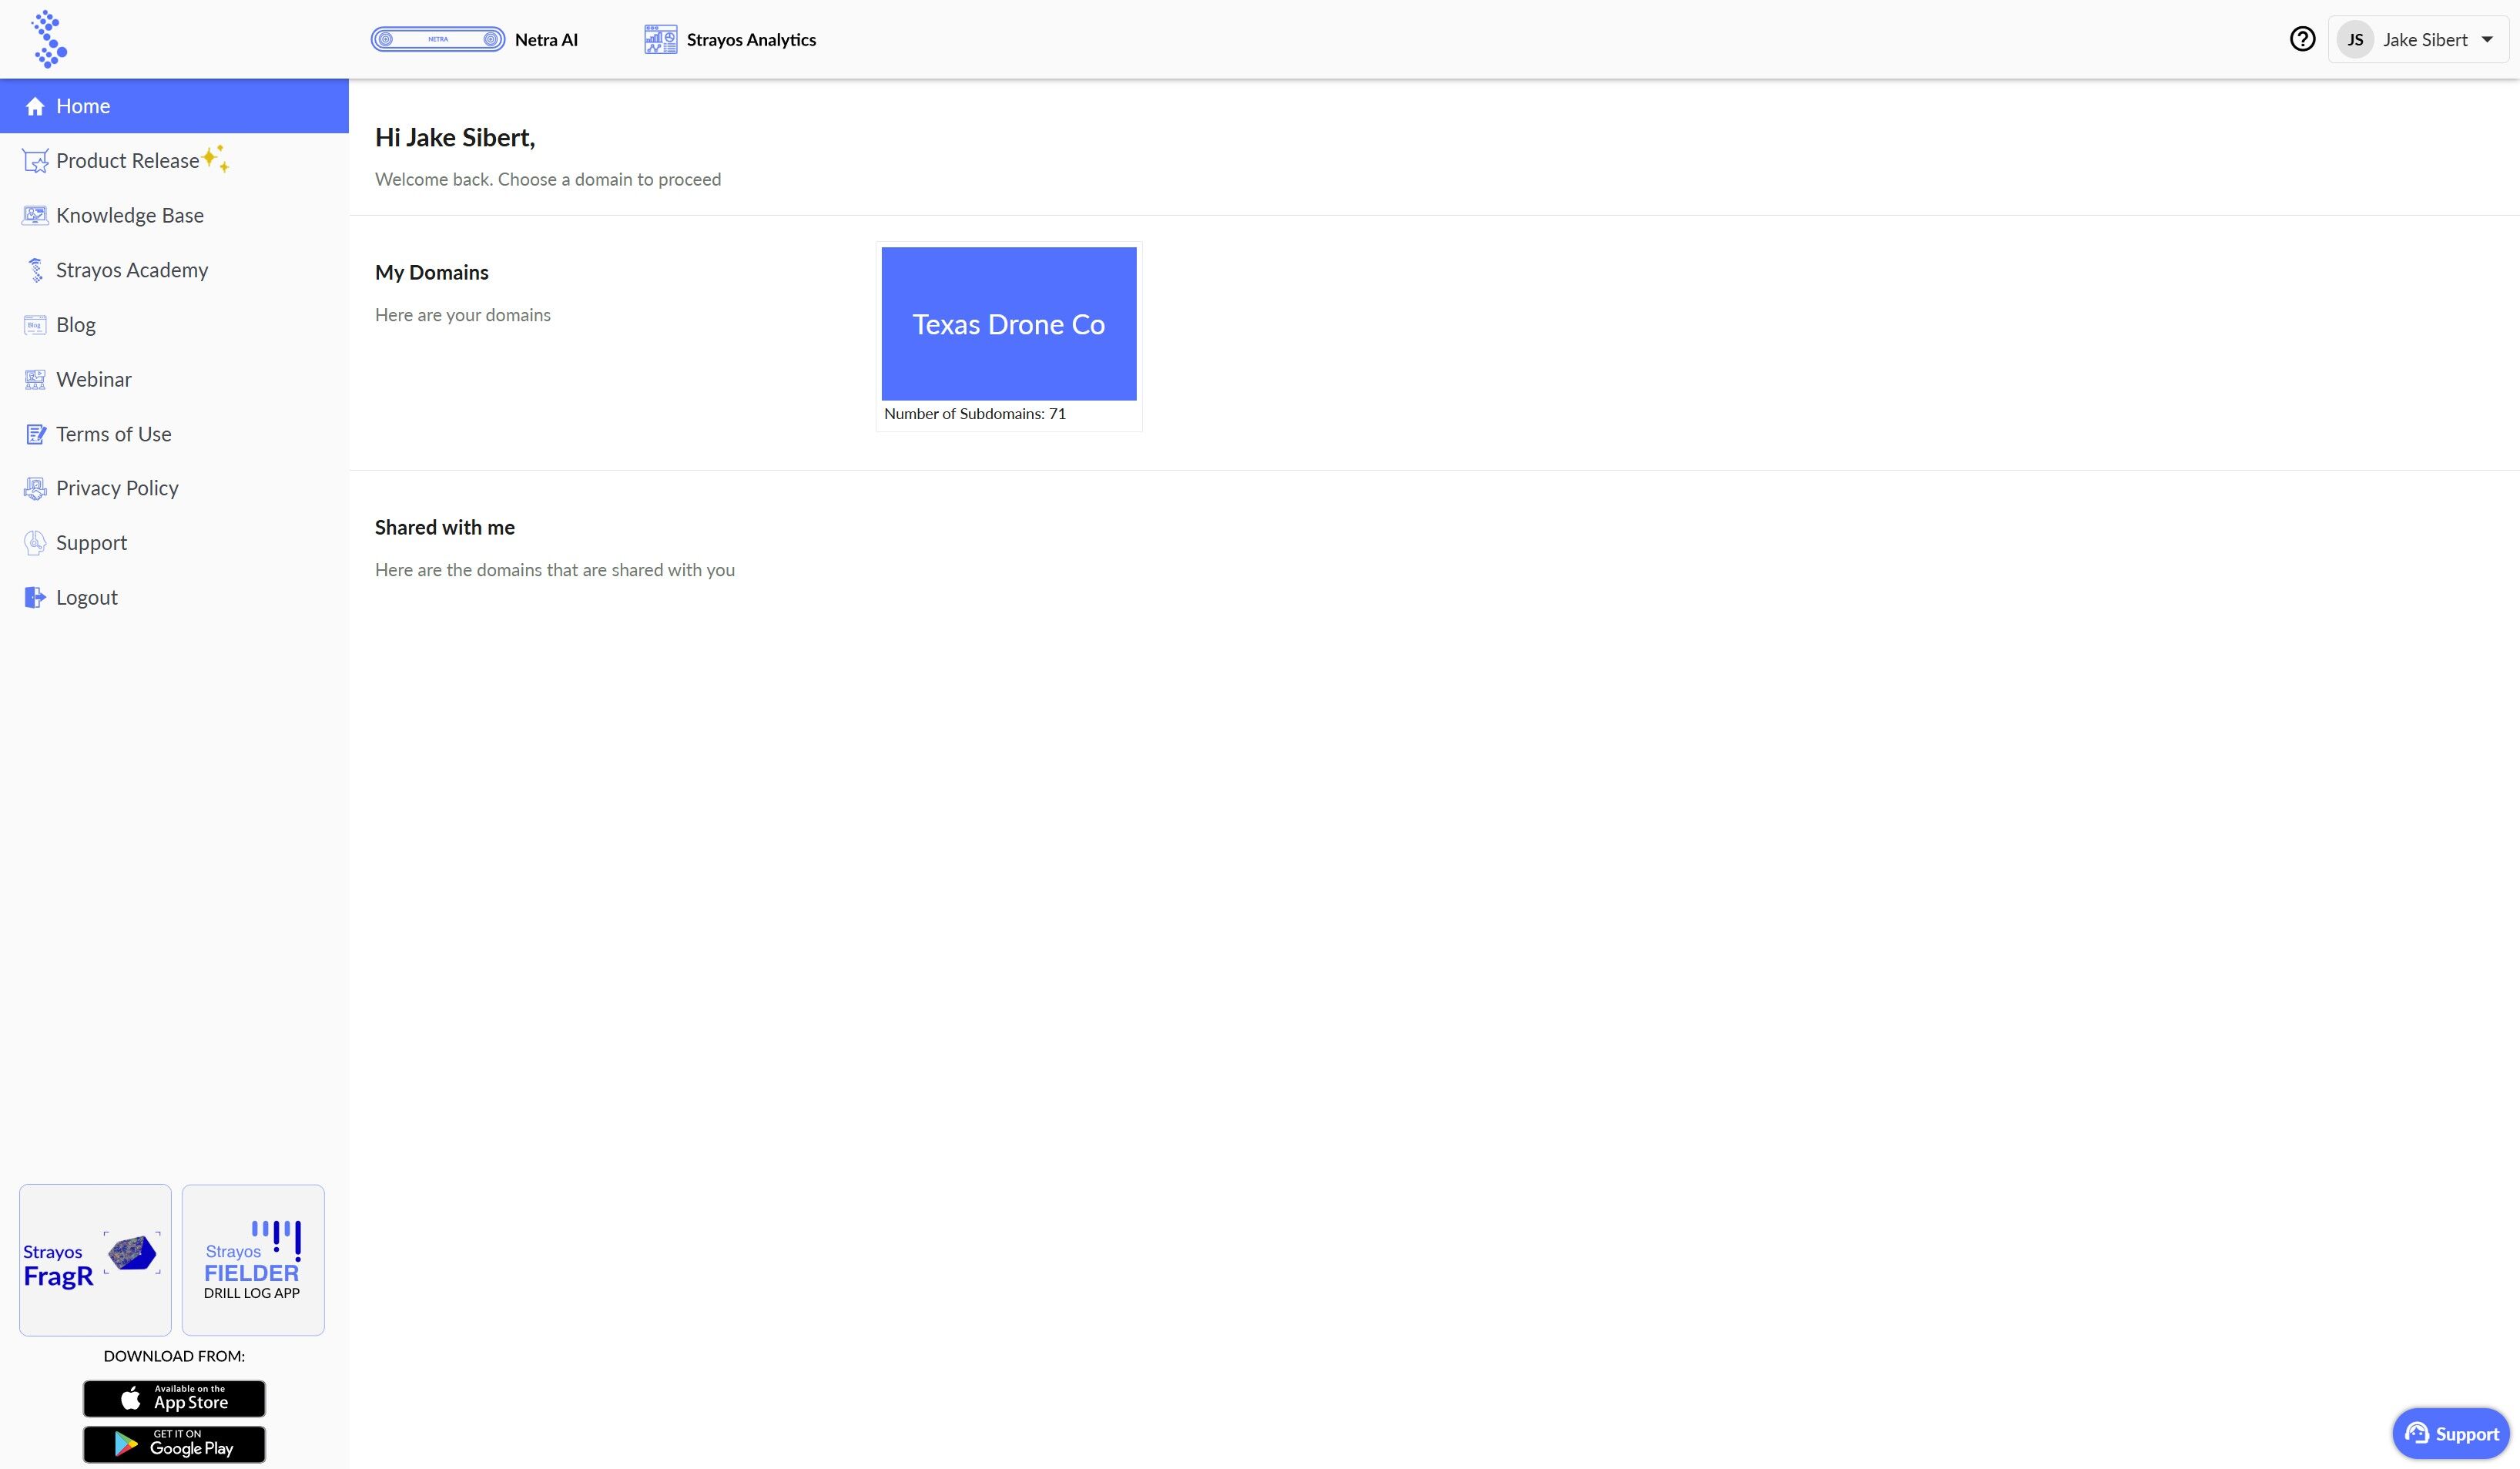Open Strayos Analytics from top bar
Viewport: 2520px width, 1469px height.
[730, 39]
